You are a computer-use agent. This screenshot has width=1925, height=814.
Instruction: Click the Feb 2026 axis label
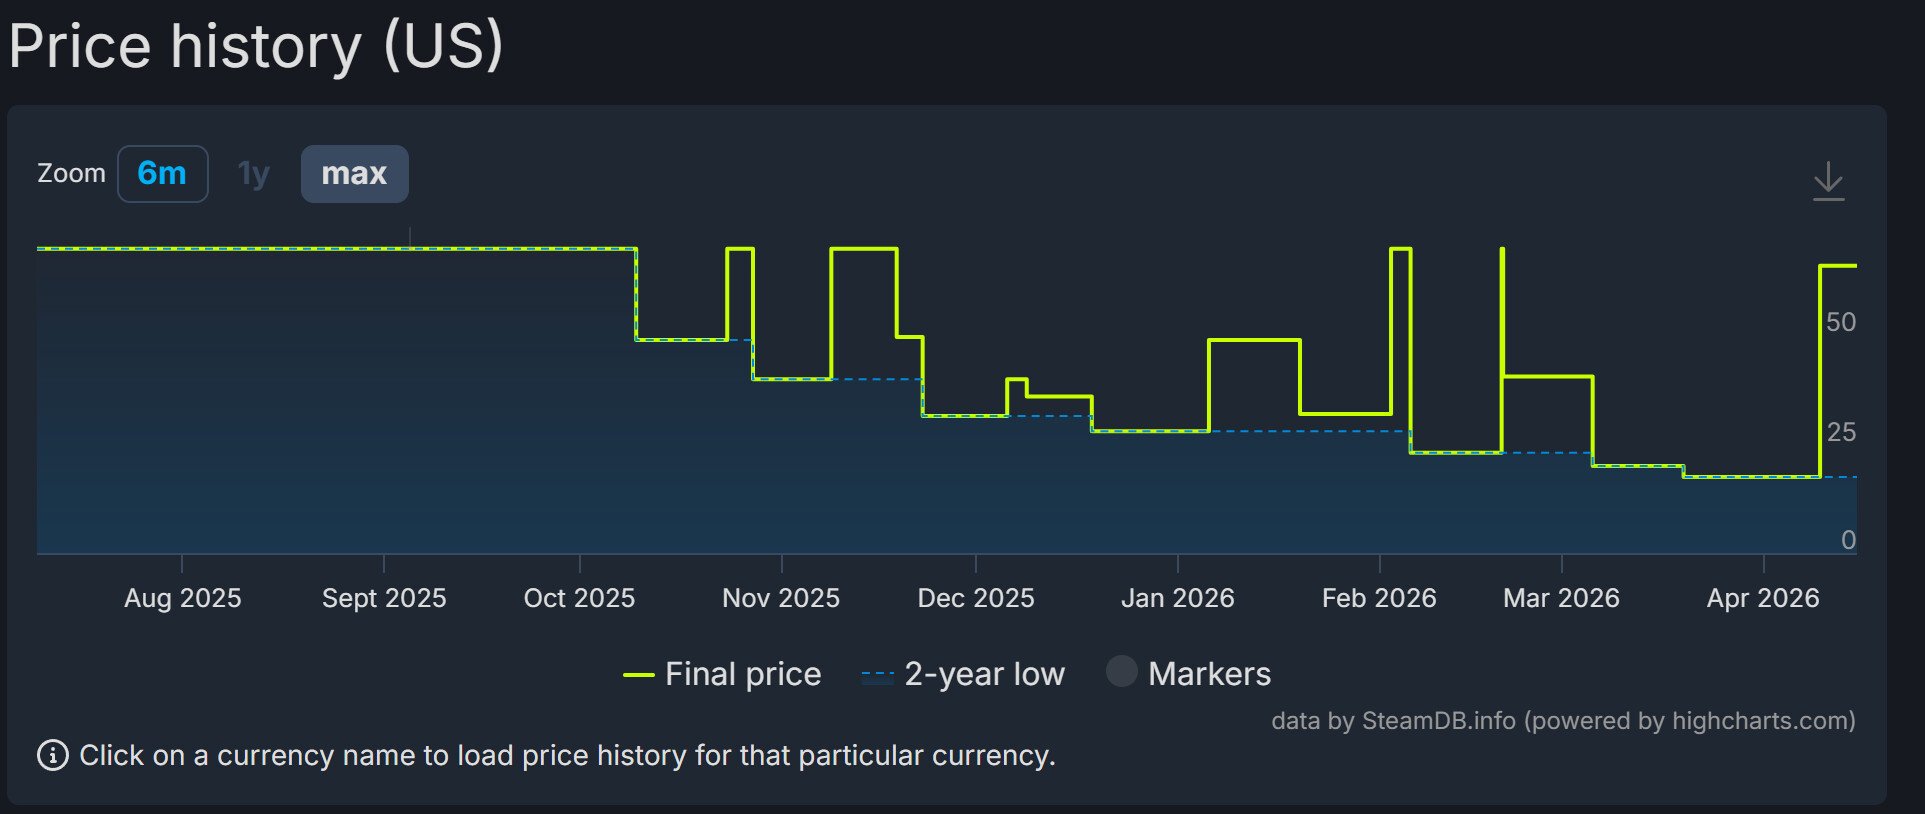1379,597
